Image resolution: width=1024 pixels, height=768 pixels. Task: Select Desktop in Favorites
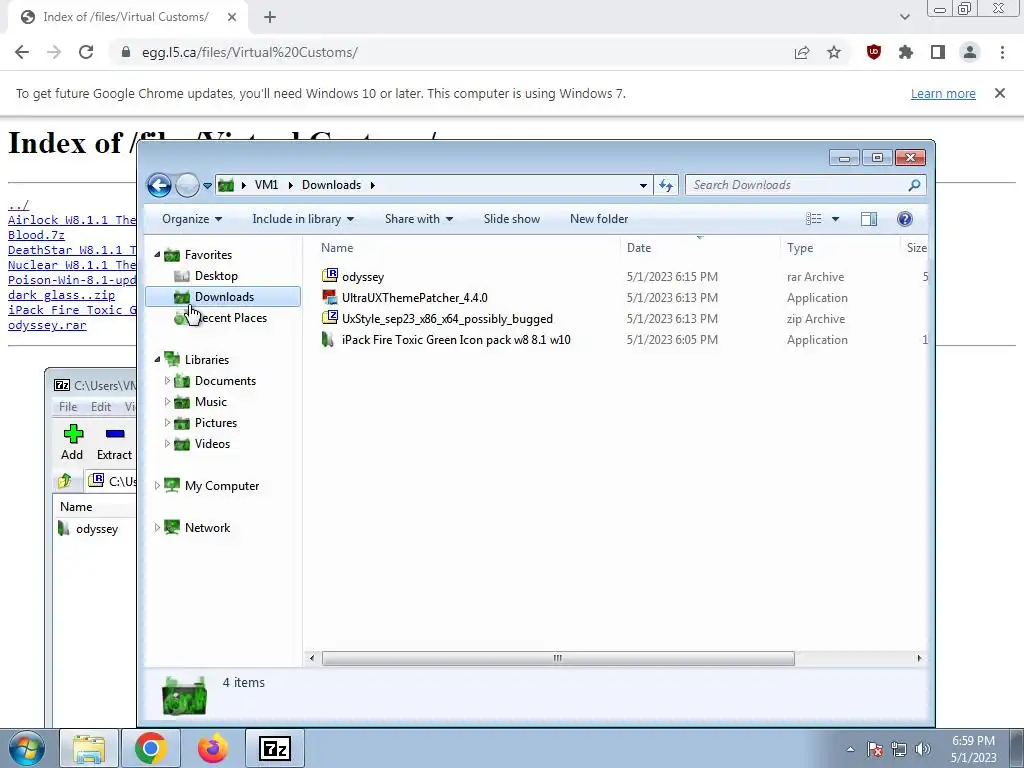[216, 276]
